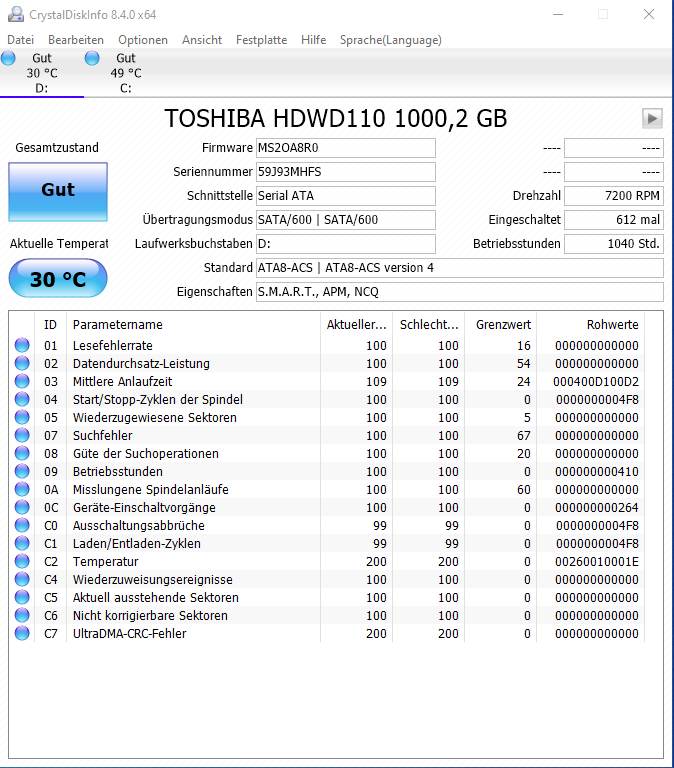The height and width of the screenshot is (768, 674).
Task: Open the Optionen menu
Action: [x=143, y=40]
